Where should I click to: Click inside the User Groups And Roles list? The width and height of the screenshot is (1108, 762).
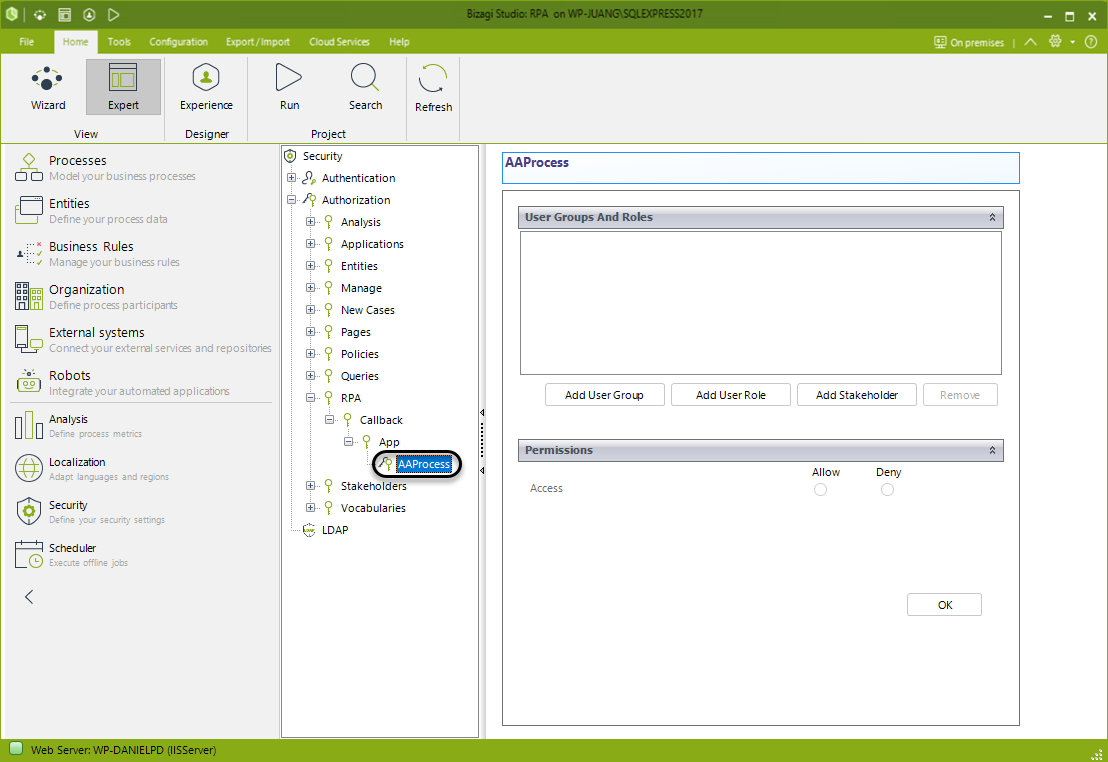coord(760,303)
